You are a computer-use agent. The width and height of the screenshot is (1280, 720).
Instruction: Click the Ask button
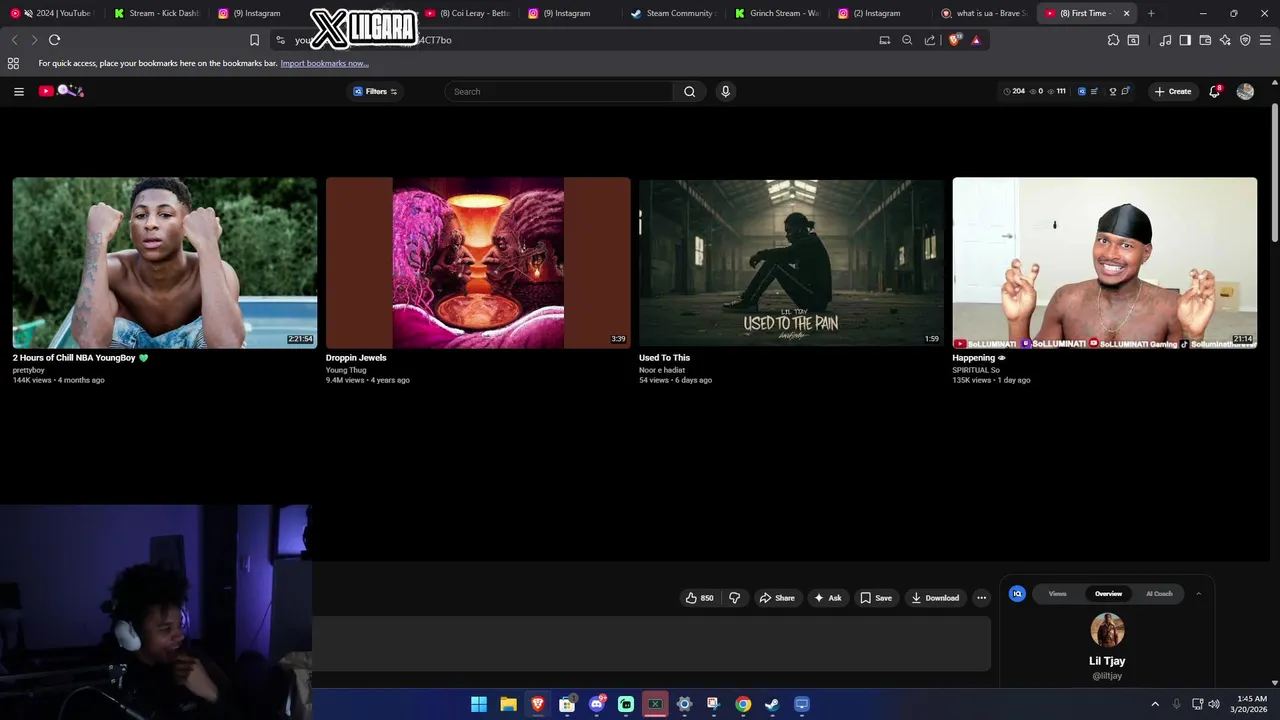828,598
